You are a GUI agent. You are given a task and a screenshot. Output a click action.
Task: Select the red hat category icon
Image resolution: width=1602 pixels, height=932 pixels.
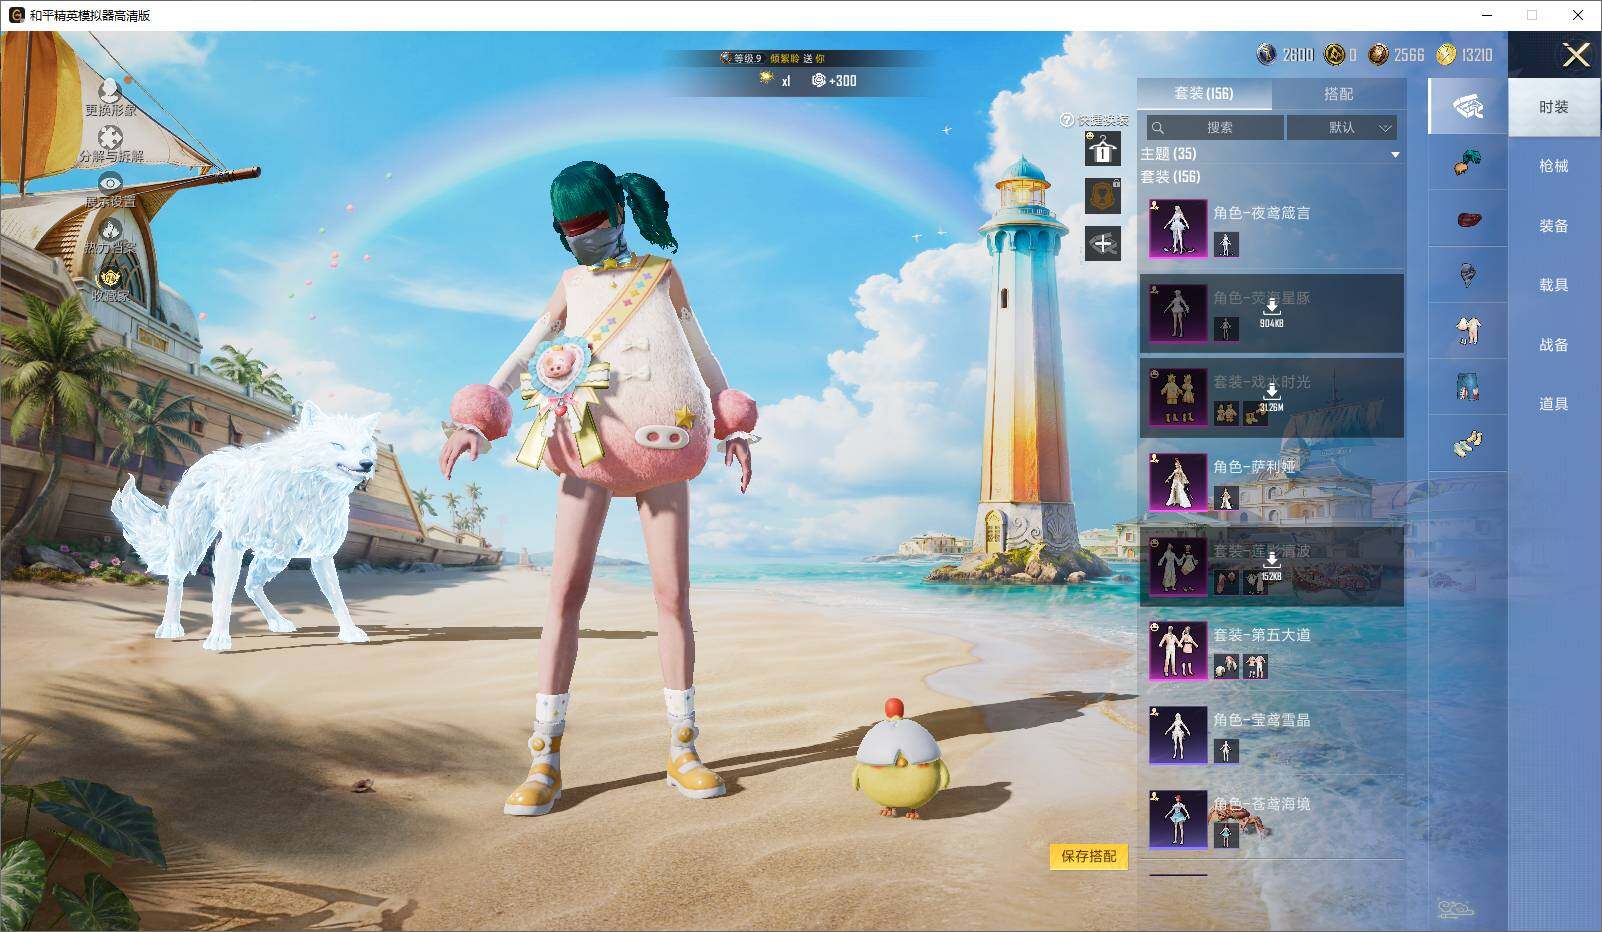(x=1467, y=219)
